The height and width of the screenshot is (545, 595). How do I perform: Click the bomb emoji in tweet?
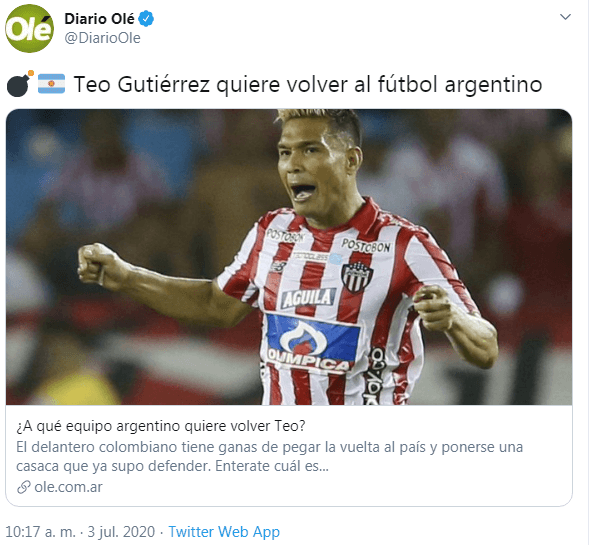click(20, 84)
